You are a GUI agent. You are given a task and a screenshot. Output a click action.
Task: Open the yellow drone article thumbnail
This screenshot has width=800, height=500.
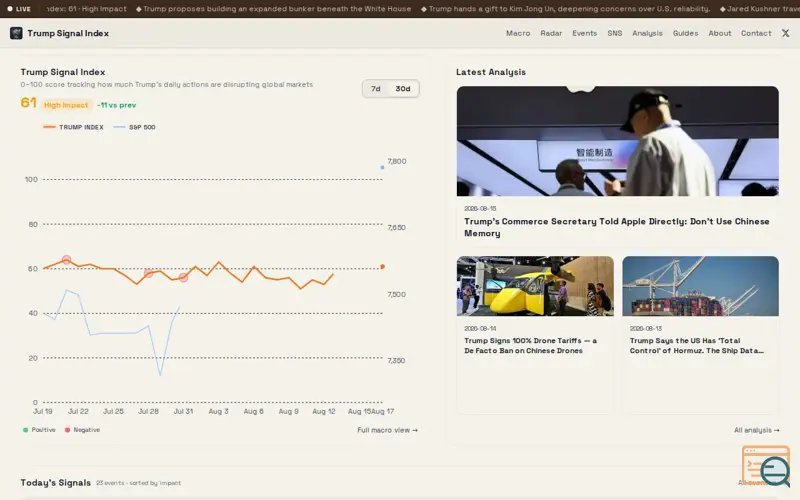[535, 286]
